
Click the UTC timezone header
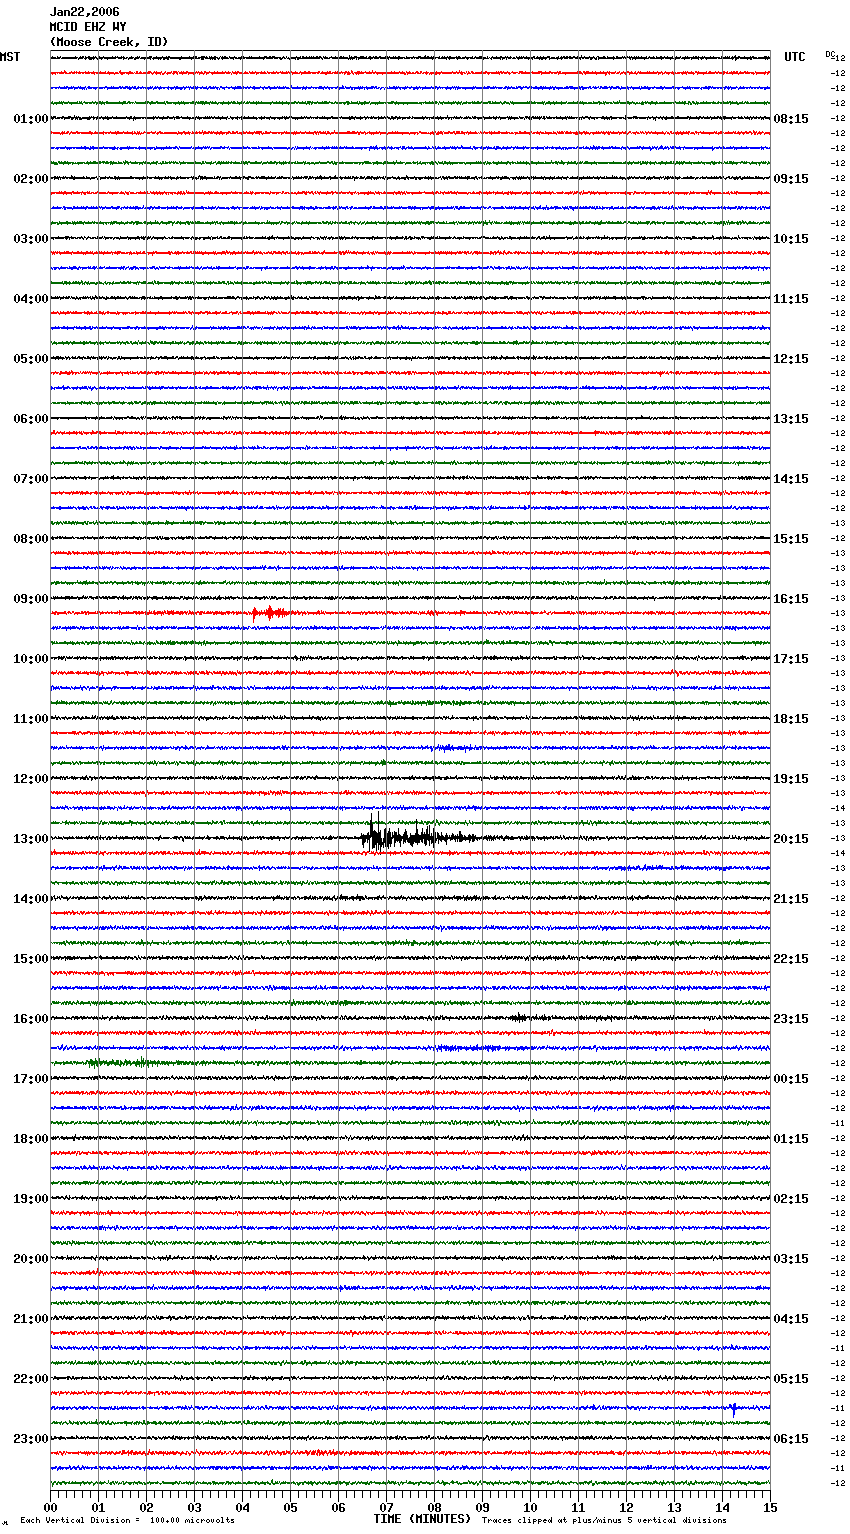(x=795, y=57)
